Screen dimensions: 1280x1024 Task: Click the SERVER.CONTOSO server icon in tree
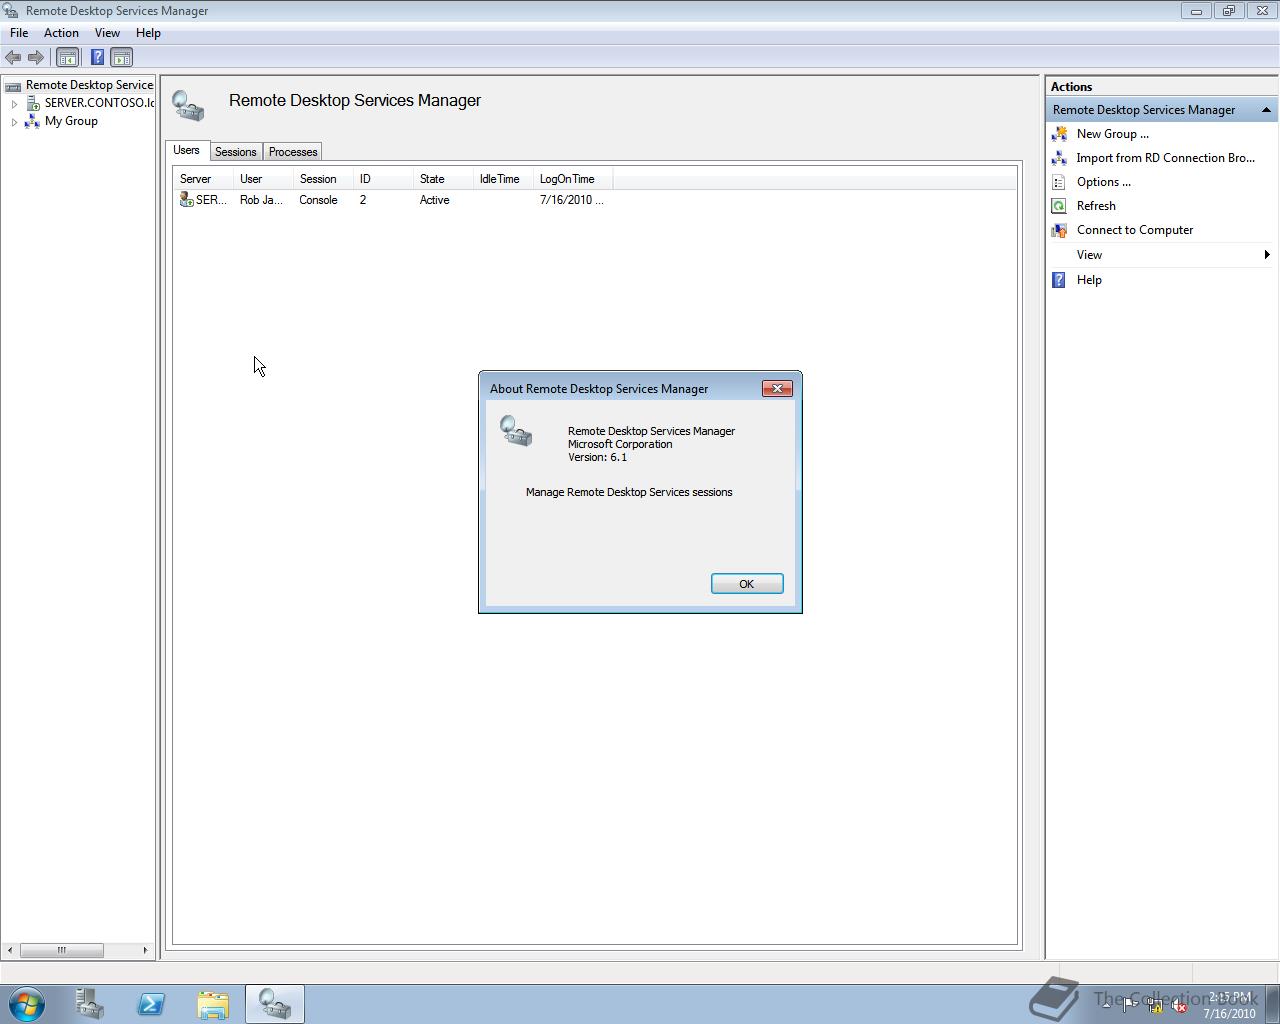coord(33,103)
